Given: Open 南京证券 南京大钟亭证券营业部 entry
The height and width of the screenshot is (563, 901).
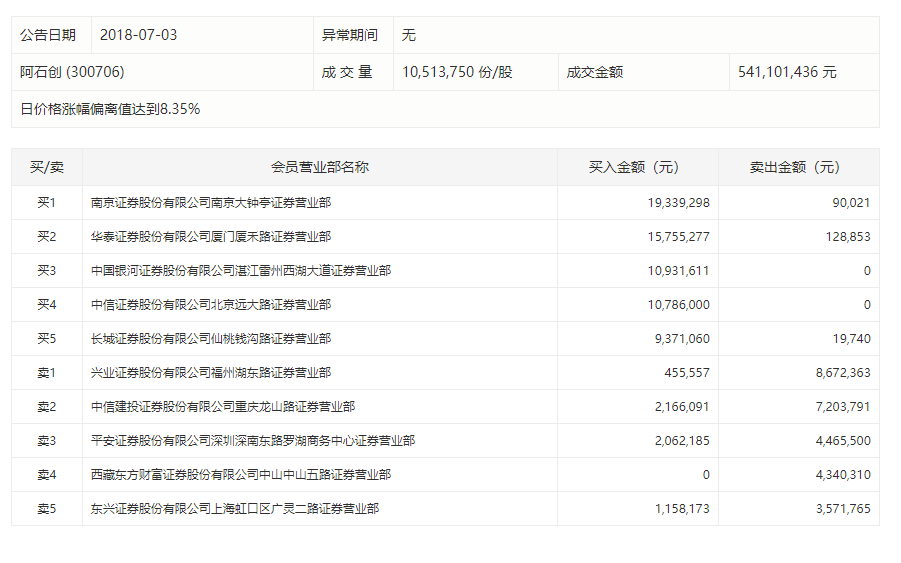Looking at the screenshot, I should [211, 202].
